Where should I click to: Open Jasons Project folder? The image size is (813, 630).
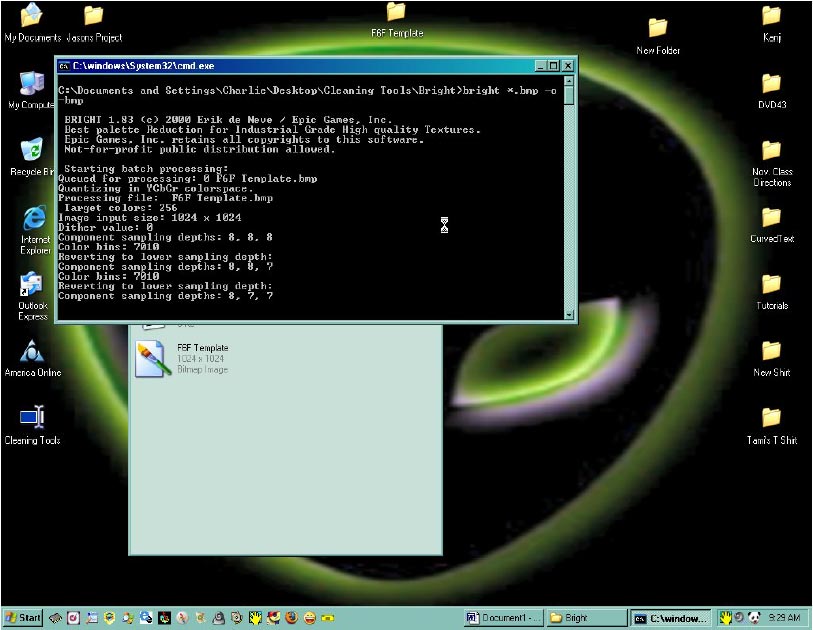(x=94, y=17)
